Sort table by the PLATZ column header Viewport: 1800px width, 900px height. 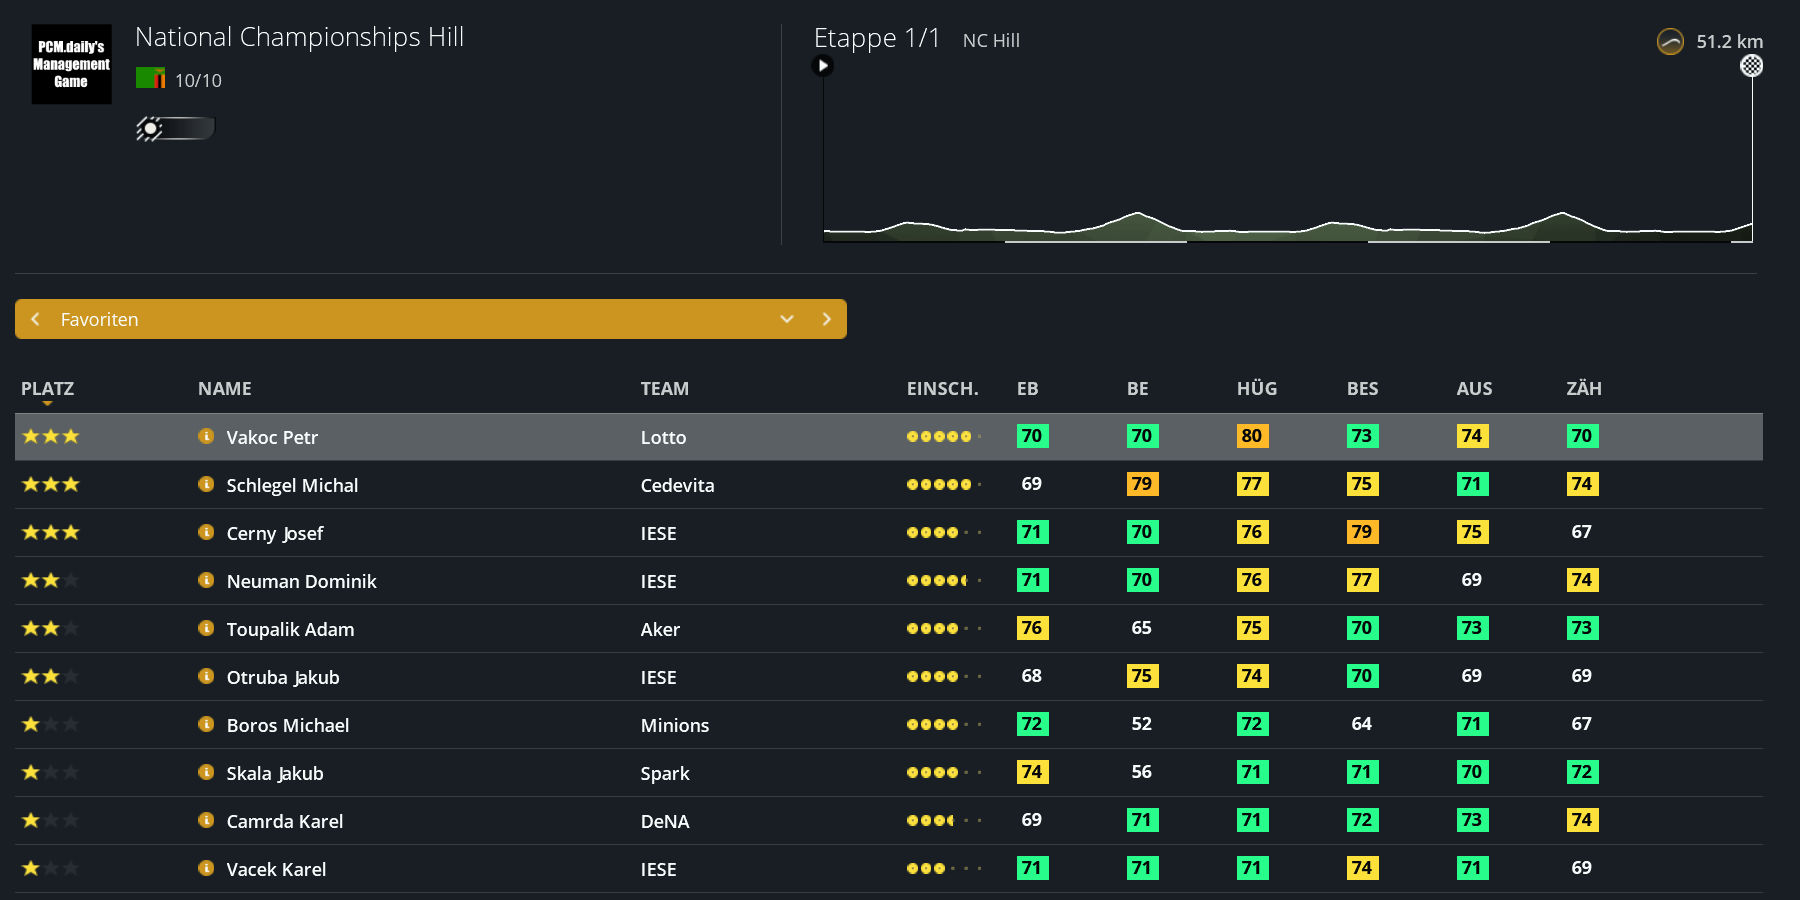click(47, 388)
